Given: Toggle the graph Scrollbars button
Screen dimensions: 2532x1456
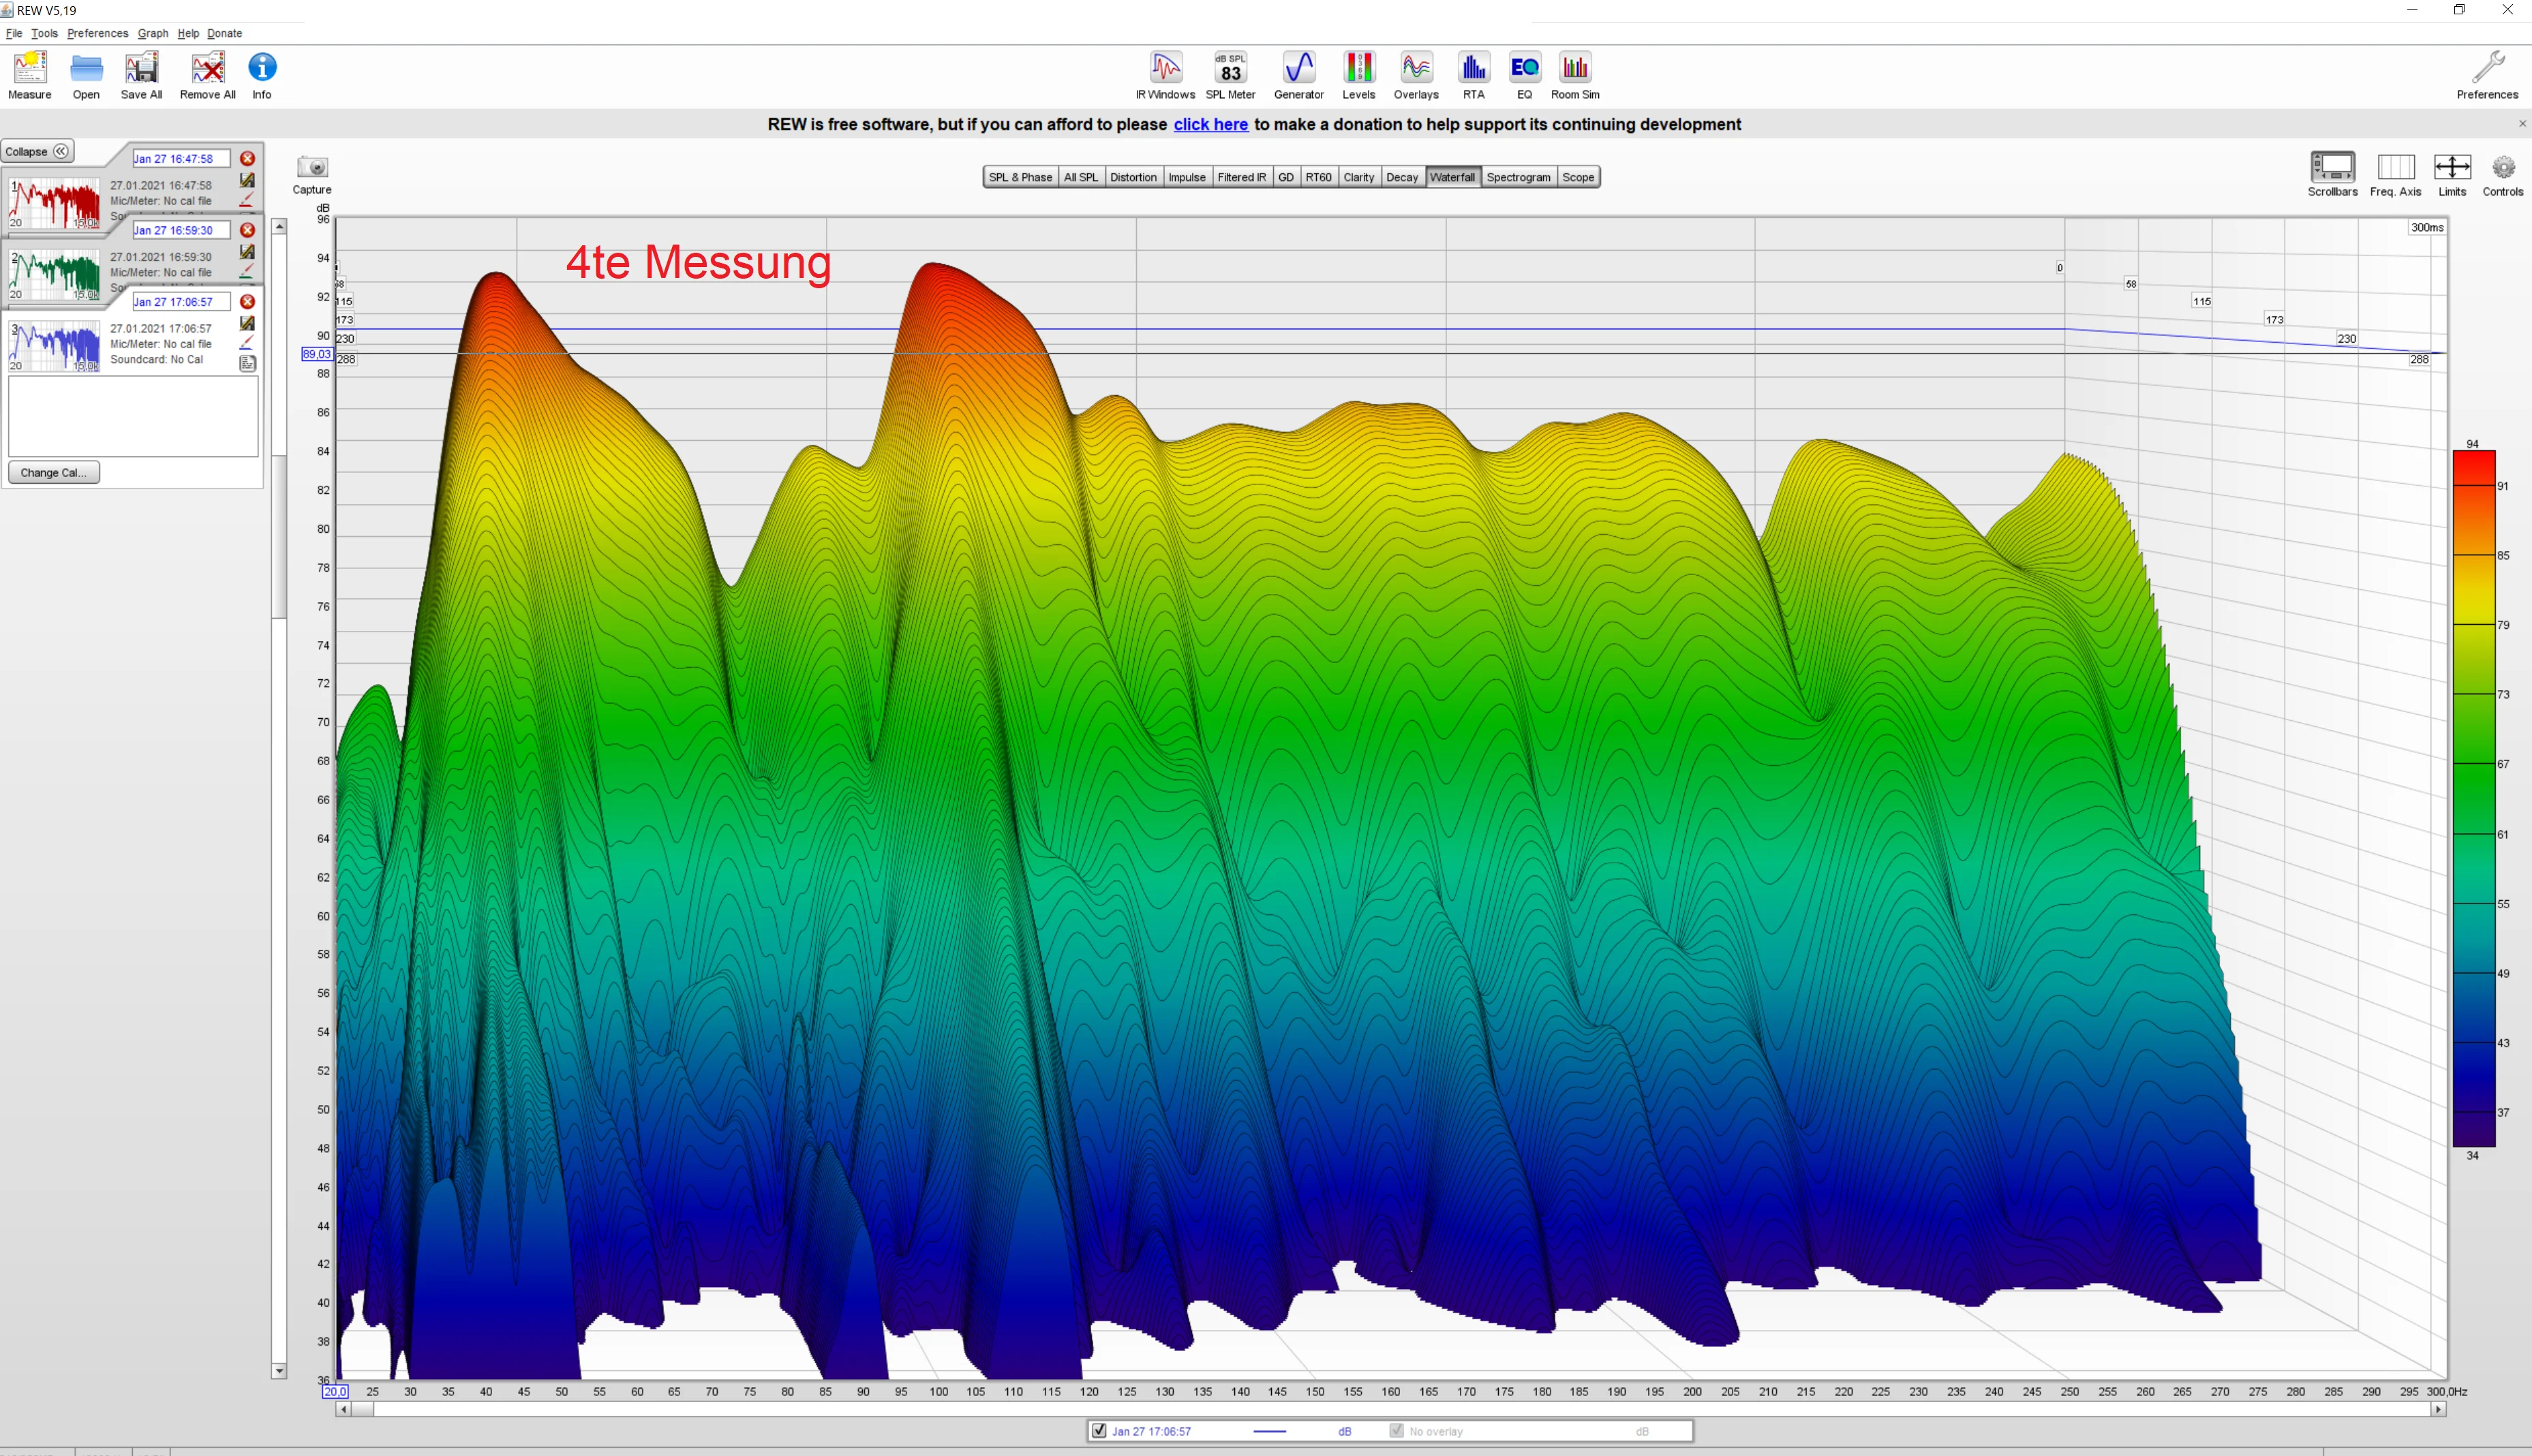Looking at the screenshot, I should click(2332, 174).
